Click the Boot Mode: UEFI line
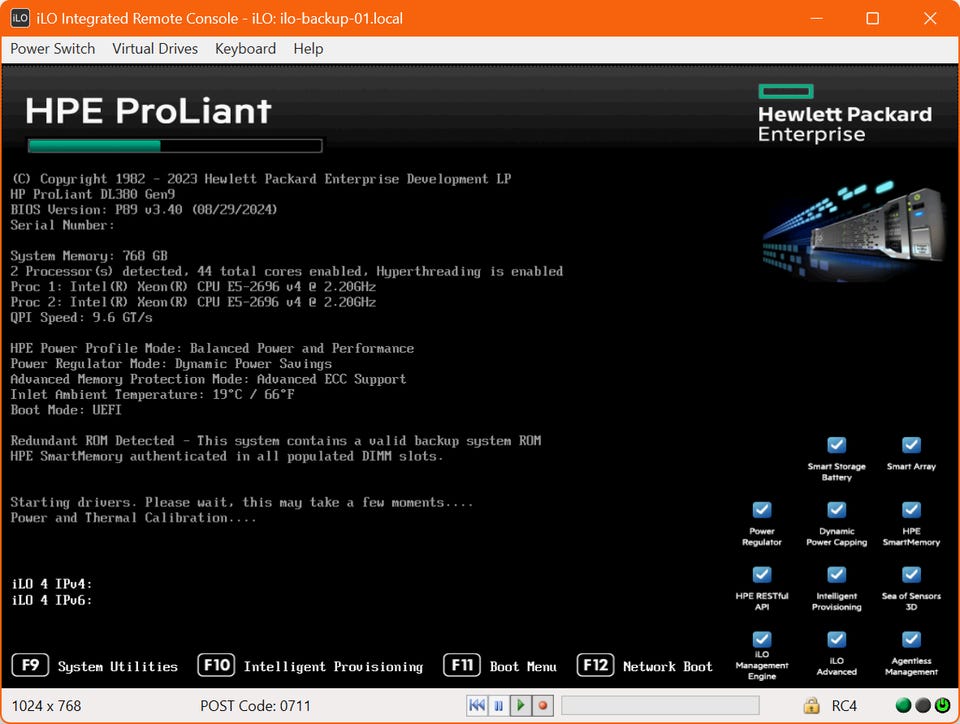The width and height of the screenshot is (960, 724). pos(66,410)
